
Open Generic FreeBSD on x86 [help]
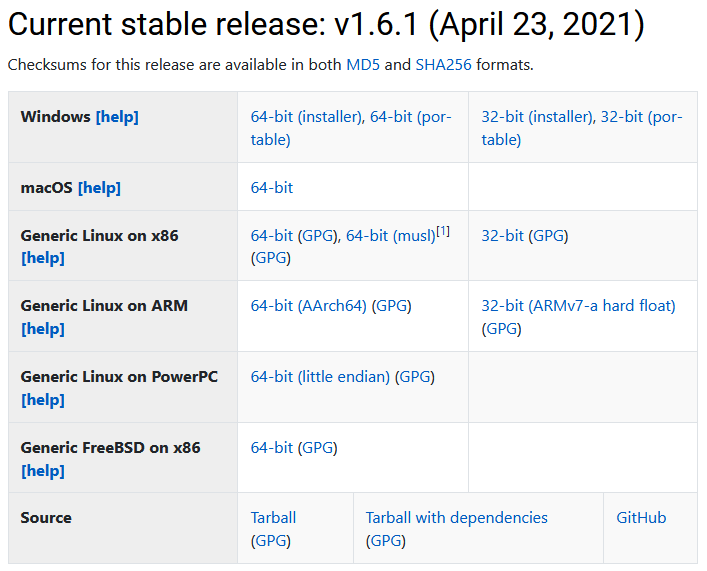click(x=43, y=471)
